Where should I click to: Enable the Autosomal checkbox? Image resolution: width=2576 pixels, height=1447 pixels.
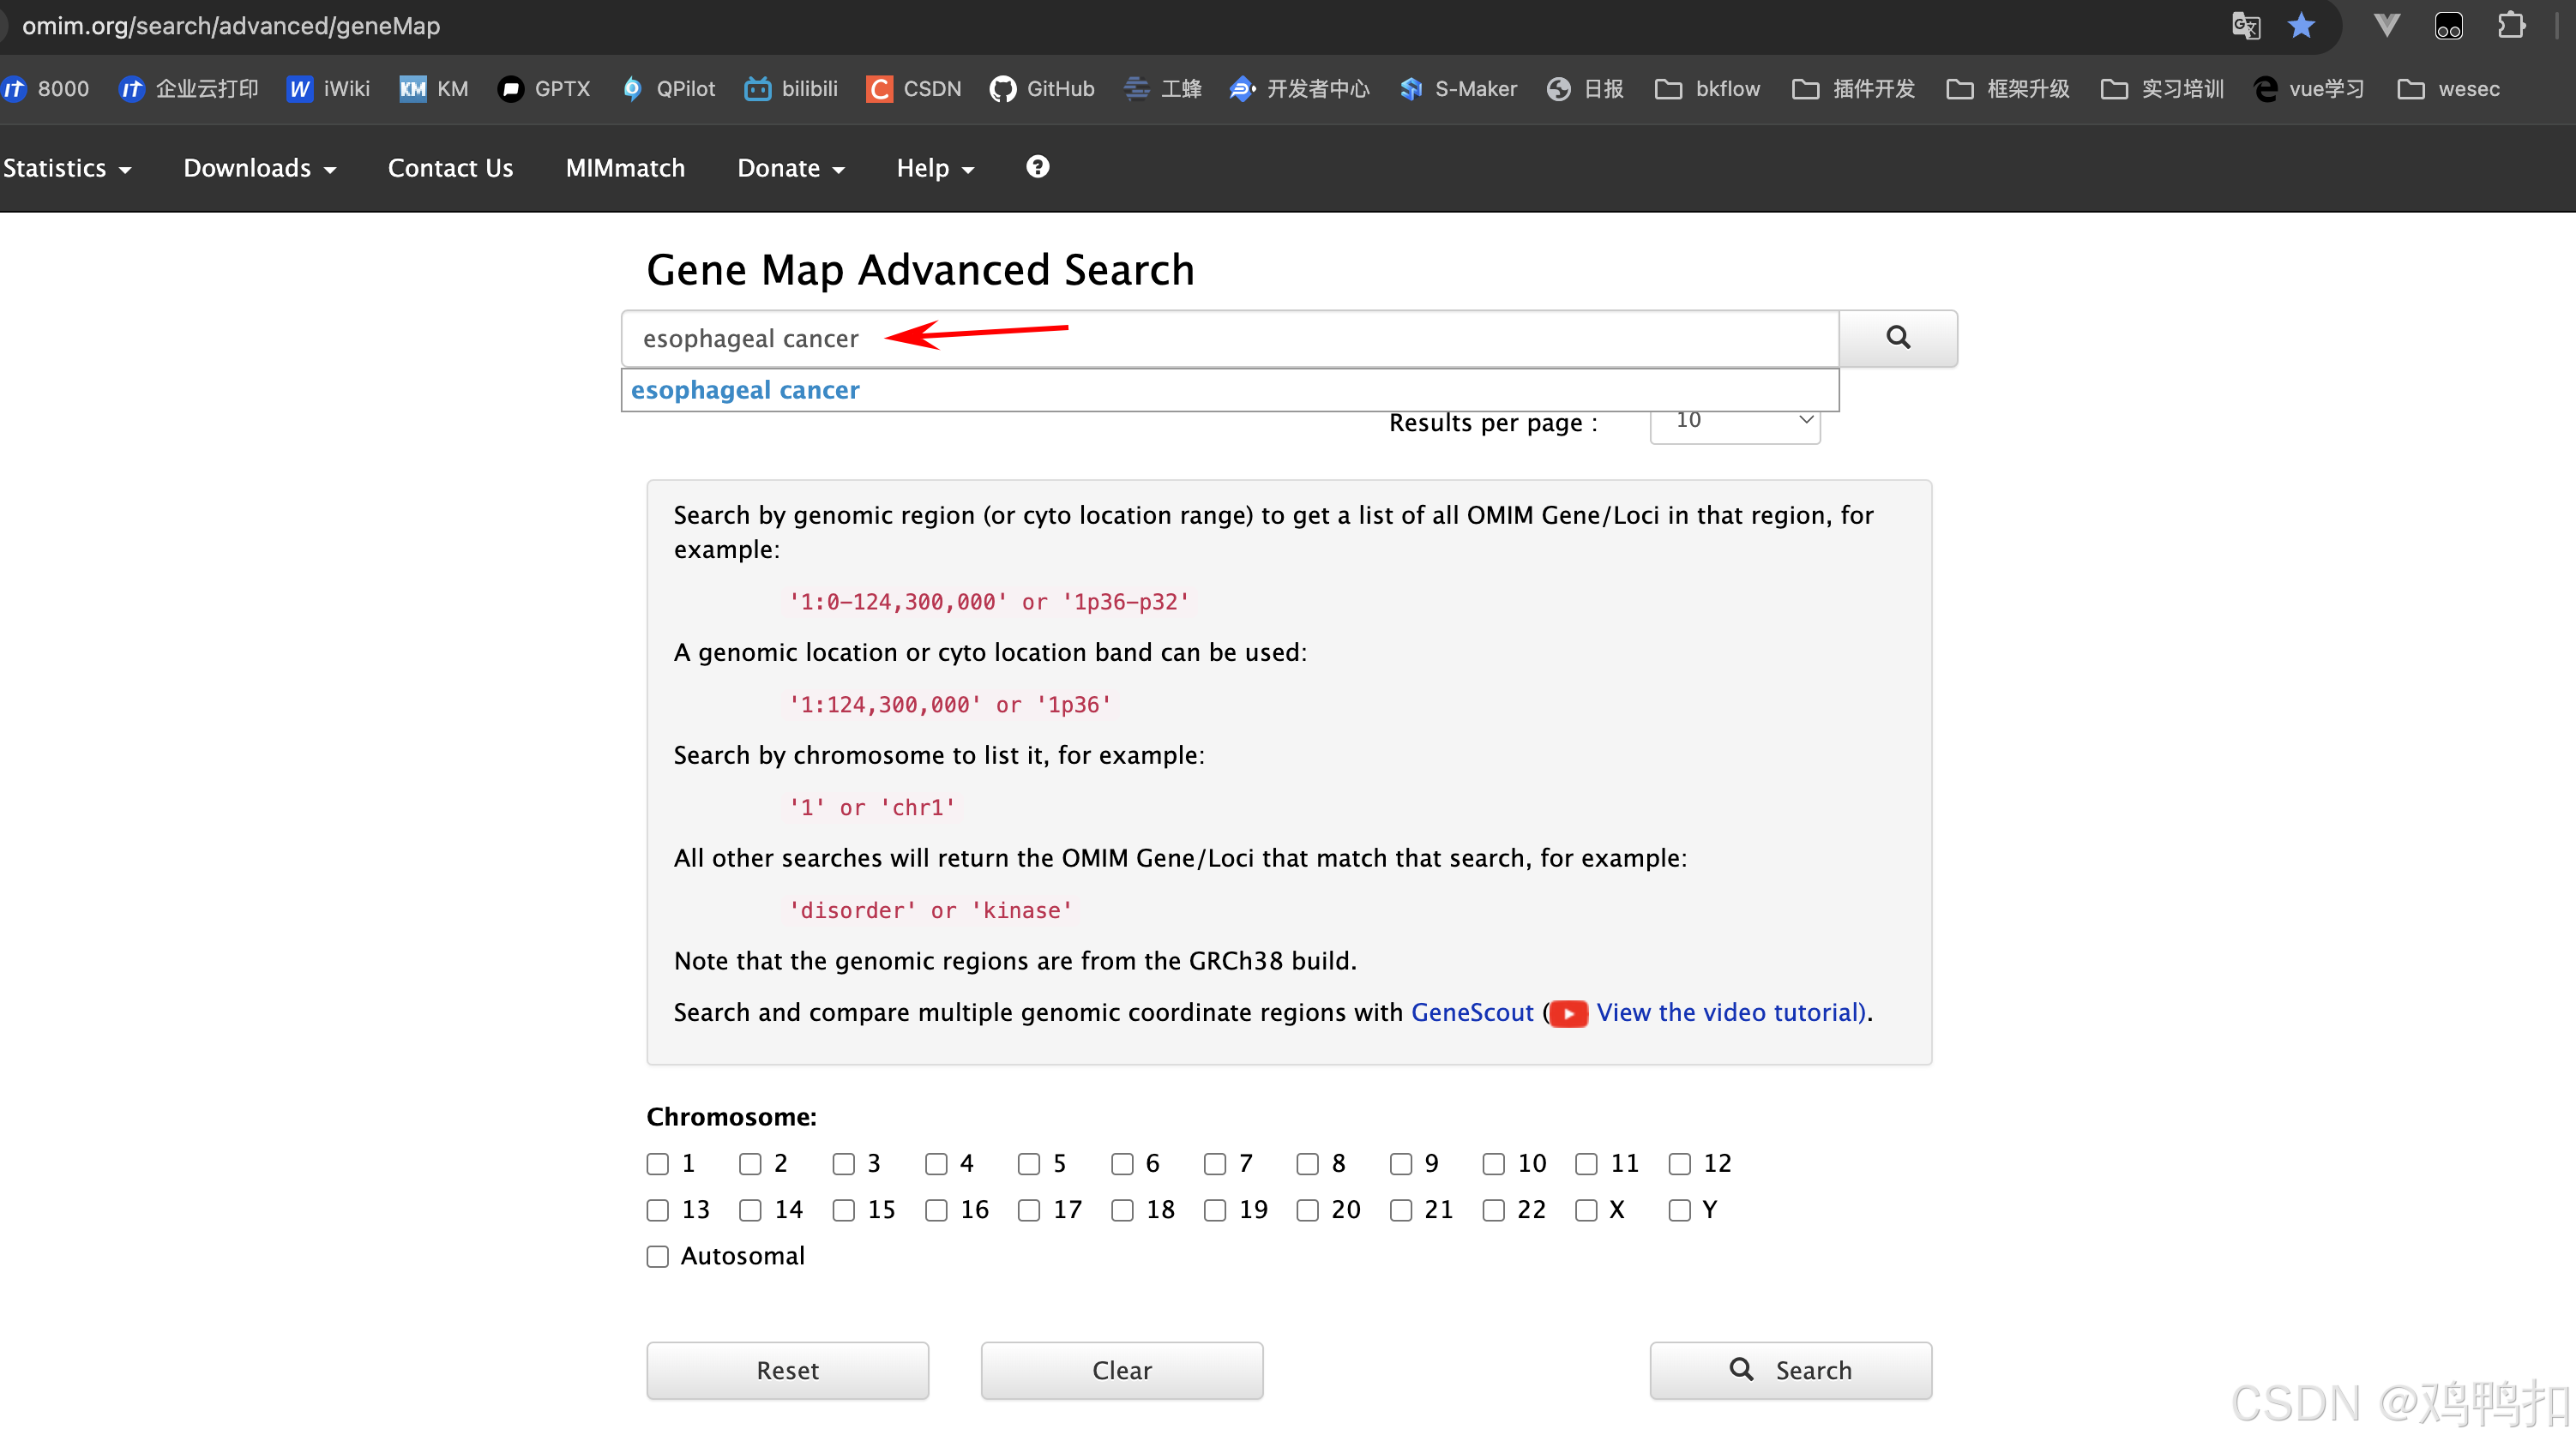657,1256
